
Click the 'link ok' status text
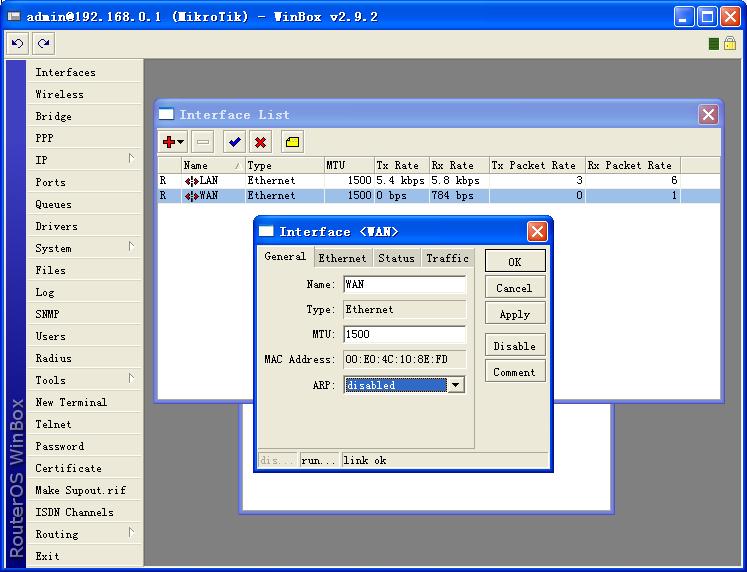(365, 461)
